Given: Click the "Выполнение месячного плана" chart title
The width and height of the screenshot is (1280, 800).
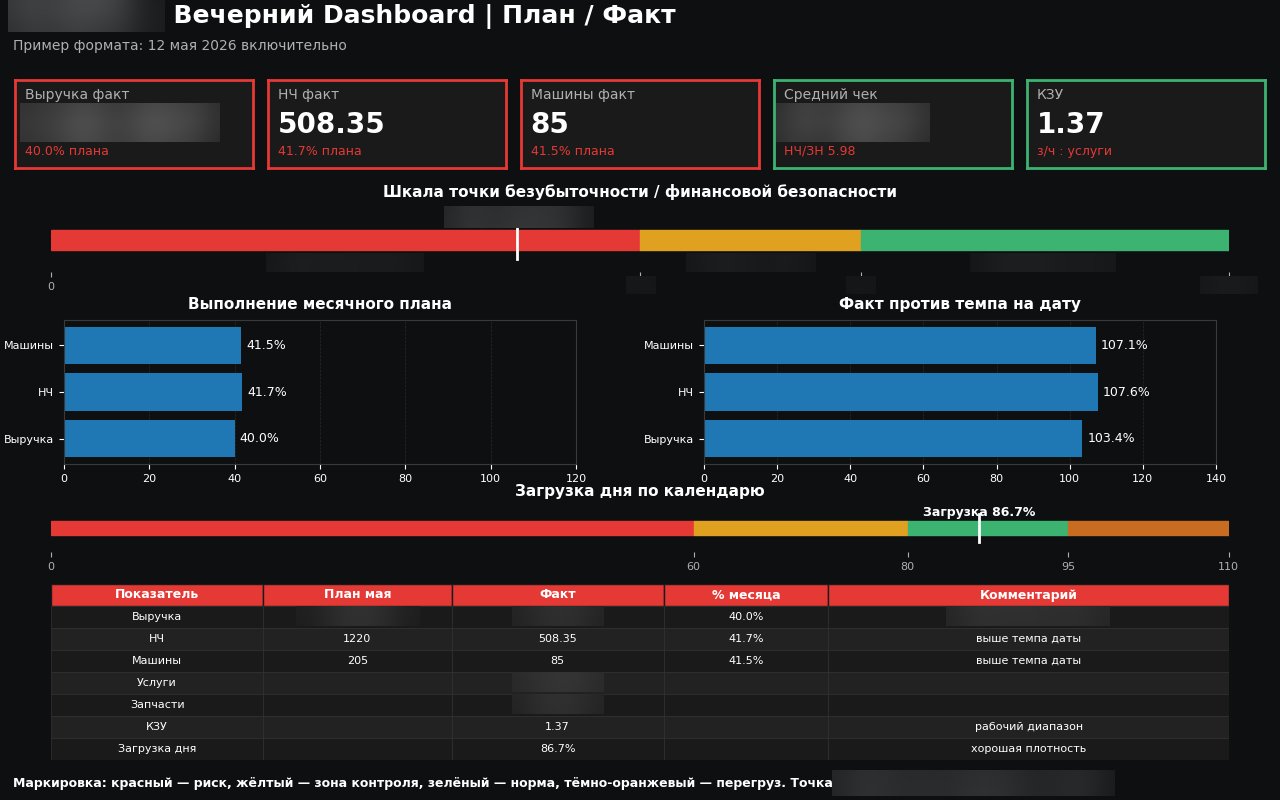Looking at the screenshot, I should point(320,304).
